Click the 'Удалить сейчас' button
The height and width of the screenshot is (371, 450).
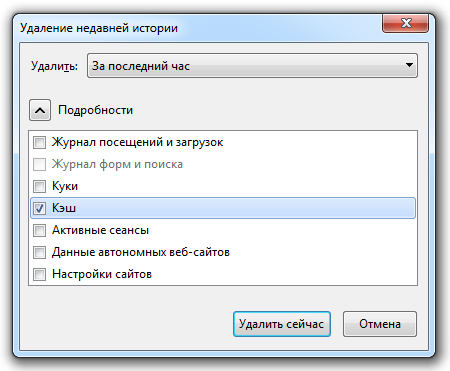point(282,324)
